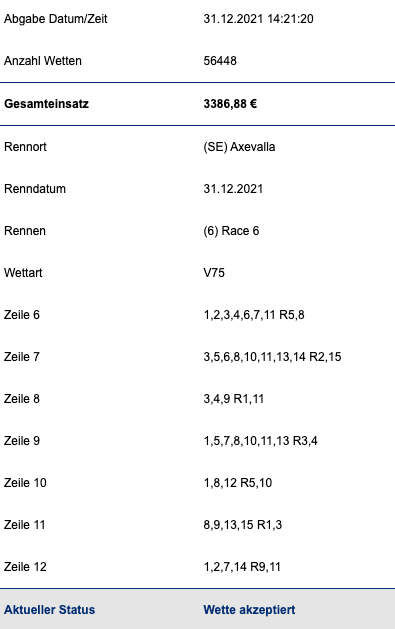This screenshot has height=629, width=395.
Task: Click the Gesamteinsatz heading
Action: (47, 104)
